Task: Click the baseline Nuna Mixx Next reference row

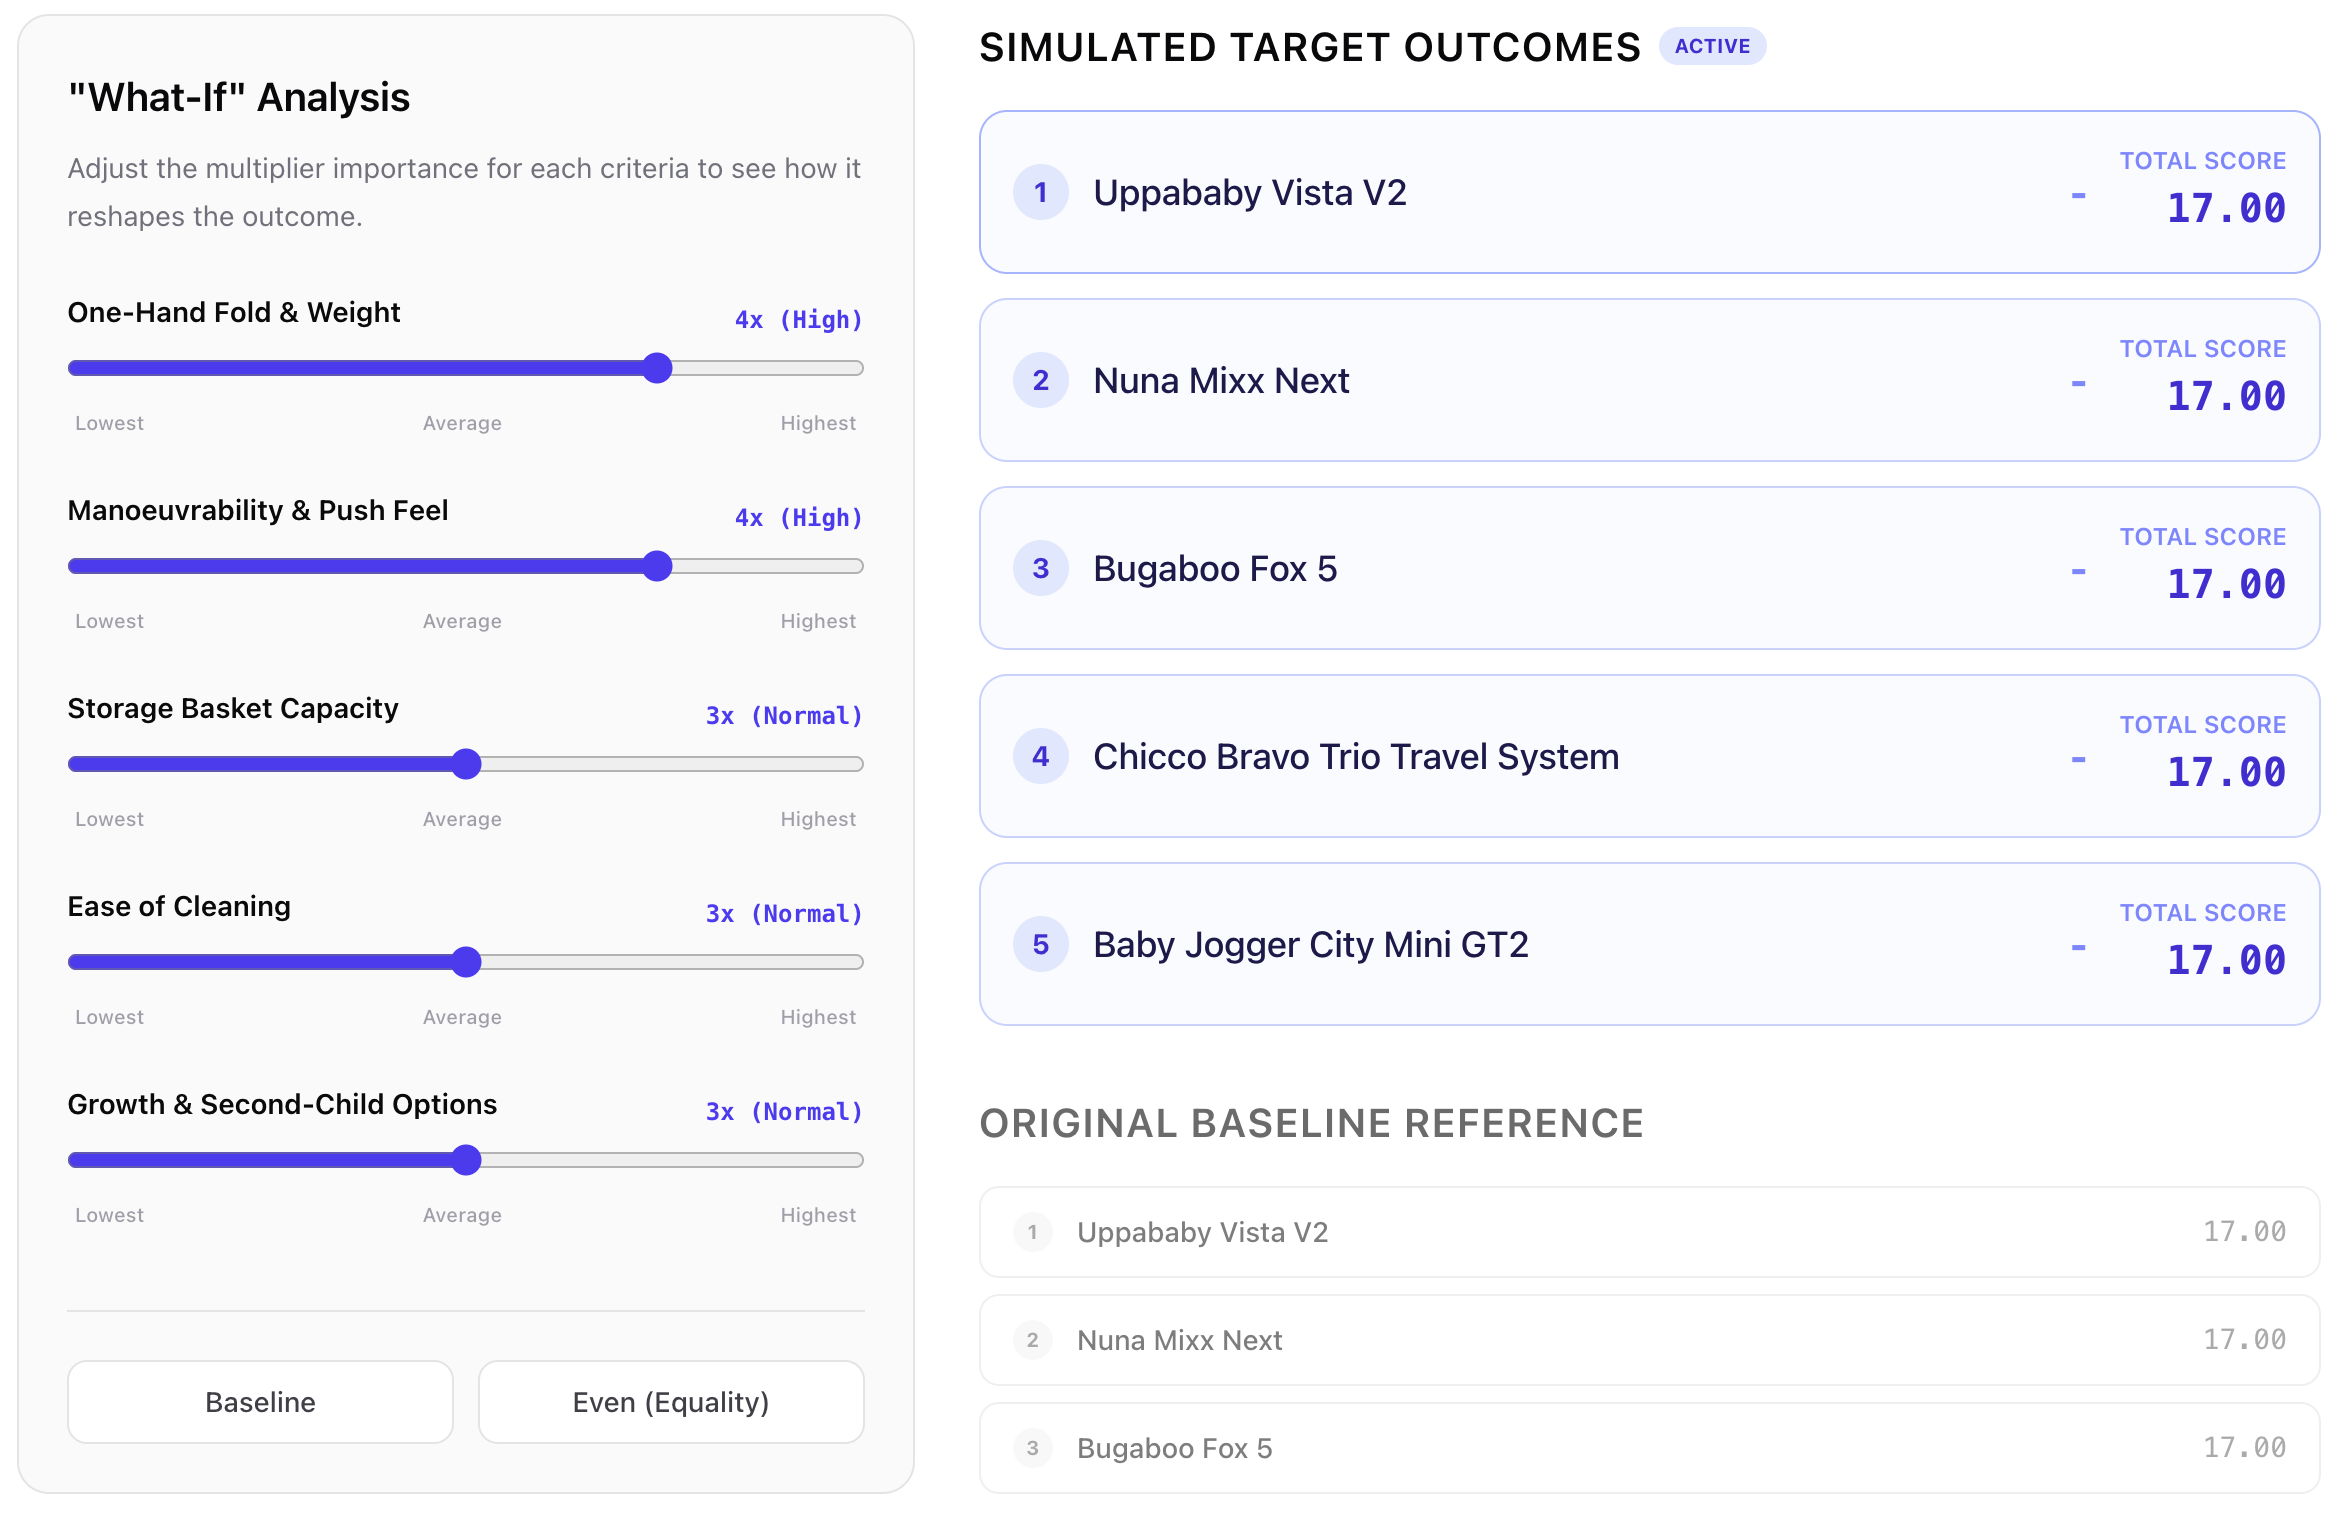Action: pos(1650,1340)
